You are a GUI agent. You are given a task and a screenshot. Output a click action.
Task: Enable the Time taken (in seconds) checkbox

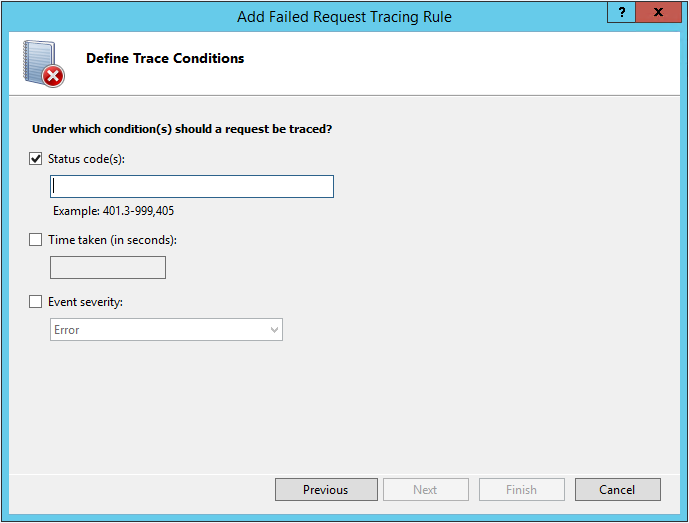coord(36,240)
